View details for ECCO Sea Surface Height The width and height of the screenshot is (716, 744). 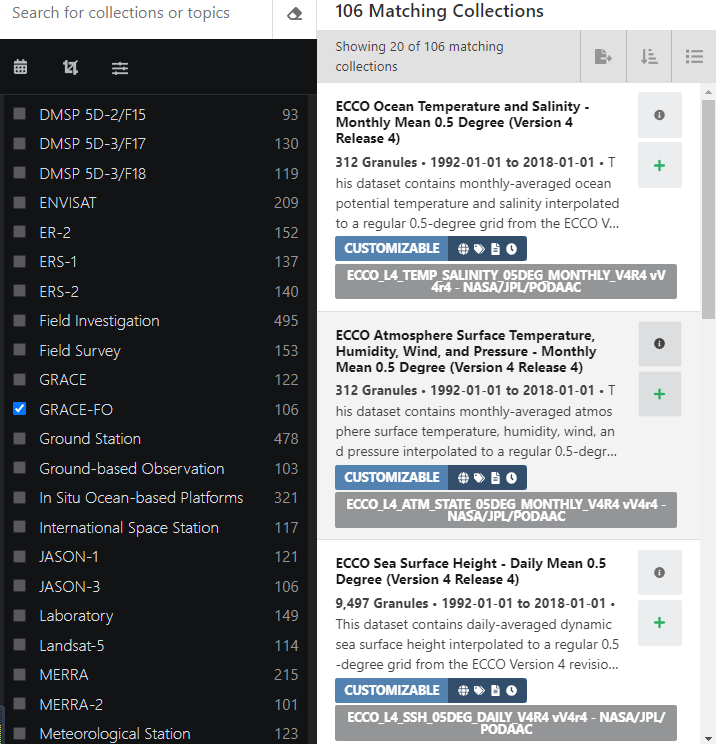point(660,572)
